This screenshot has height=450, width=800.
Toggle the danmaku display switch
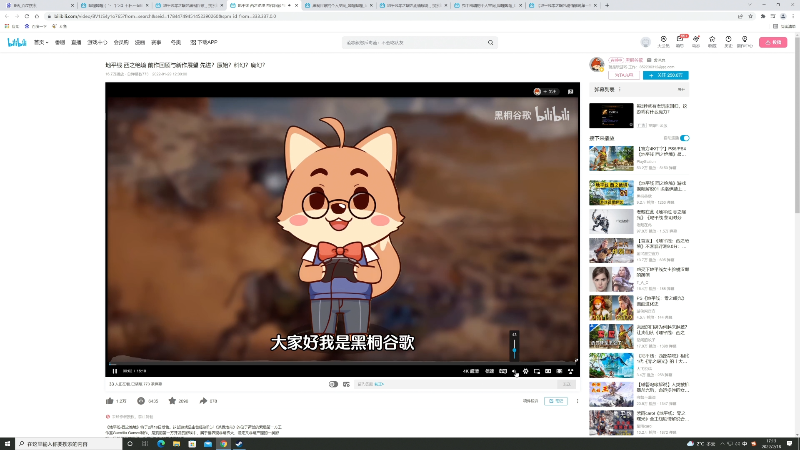pyautogui.click(x=333, y=384)
